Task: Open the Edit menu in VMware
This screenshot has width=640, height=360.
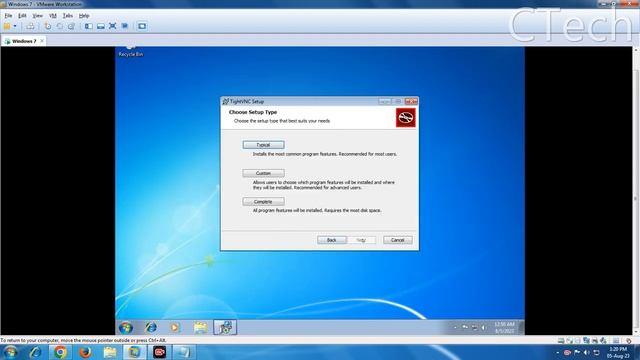Action: [x=22, y=16]
